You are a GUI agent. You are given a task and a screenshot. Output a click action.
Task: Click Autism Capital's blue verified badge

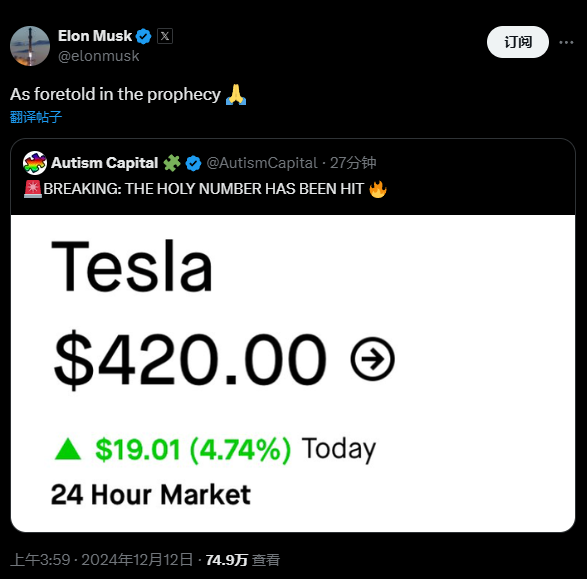tap(194, 163)
